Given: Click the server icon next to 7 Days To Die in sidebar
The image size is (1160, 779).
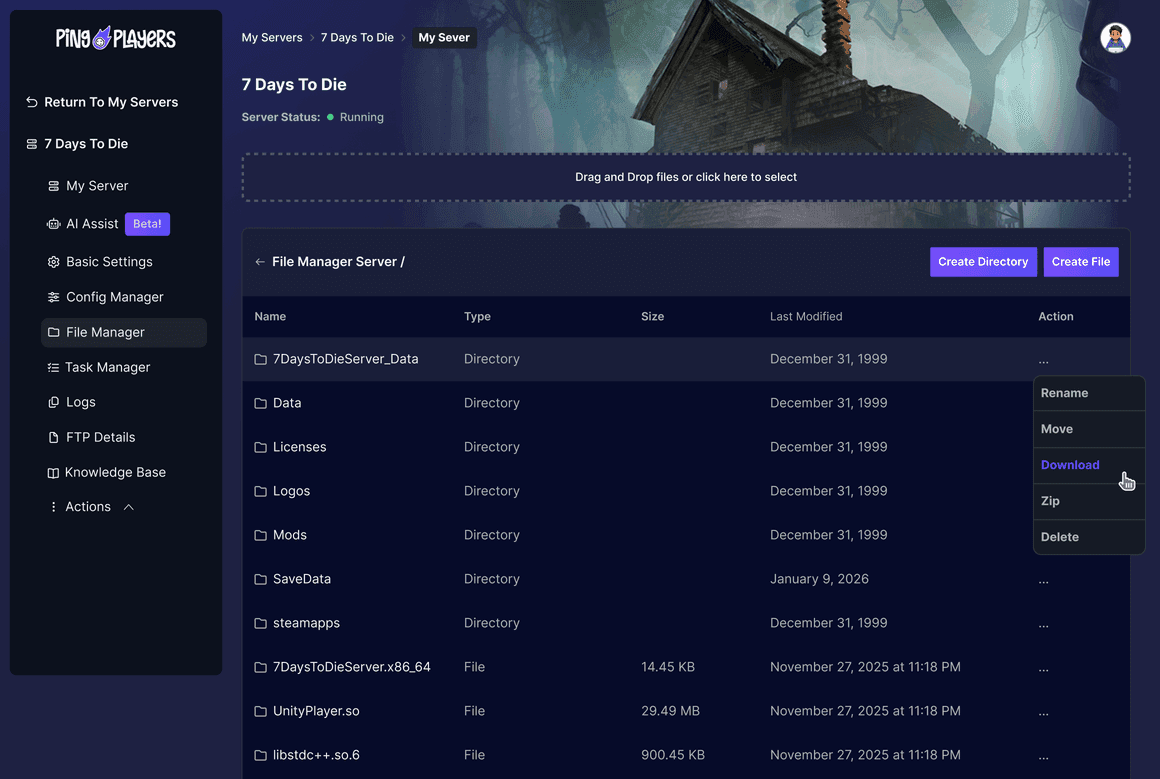Looking at the screenshot, I should (x=32, y=144).
